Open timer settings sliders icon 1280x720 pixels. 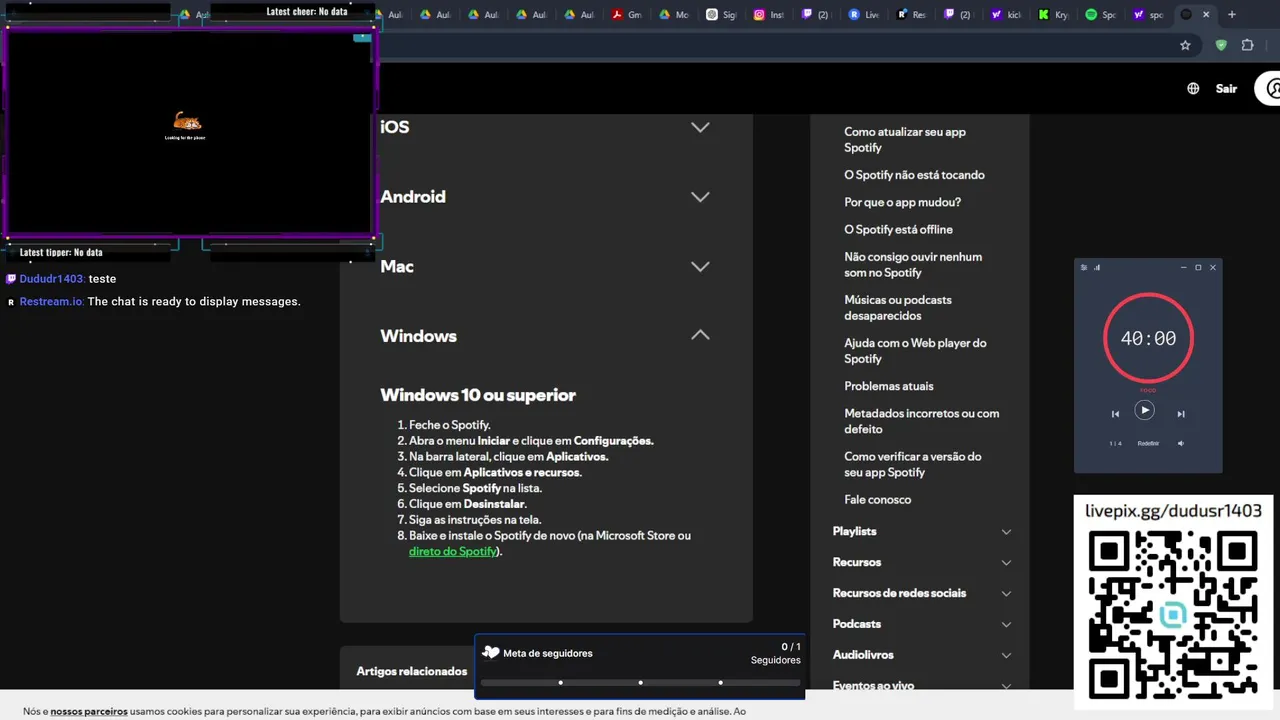[x=1084, y=267]
